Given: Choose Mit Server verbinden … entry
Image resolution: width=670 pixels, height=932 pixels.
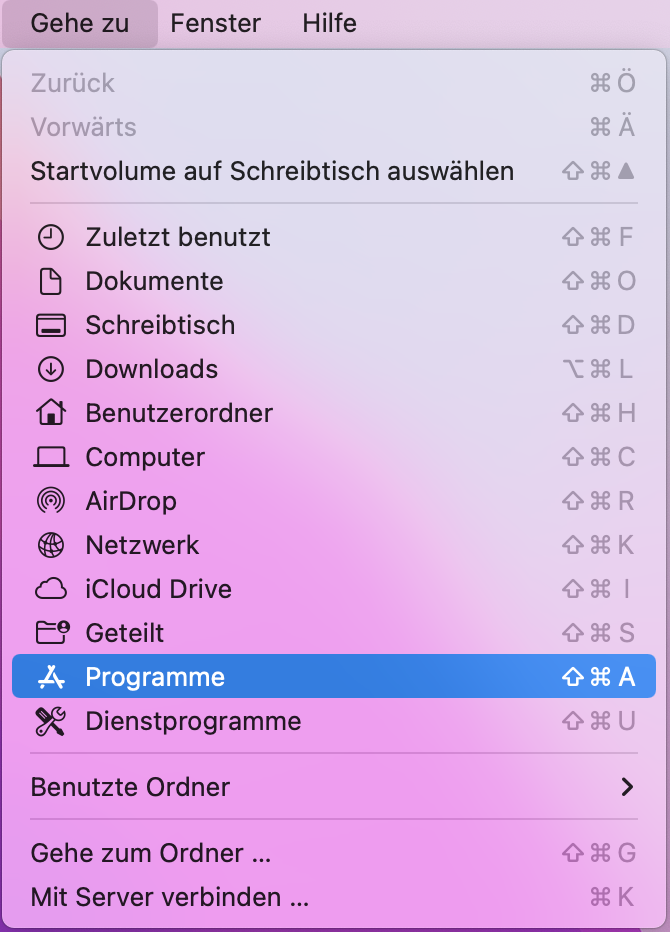Looking at the screenshot, I should pyautogui.click(x=170, y=897).
